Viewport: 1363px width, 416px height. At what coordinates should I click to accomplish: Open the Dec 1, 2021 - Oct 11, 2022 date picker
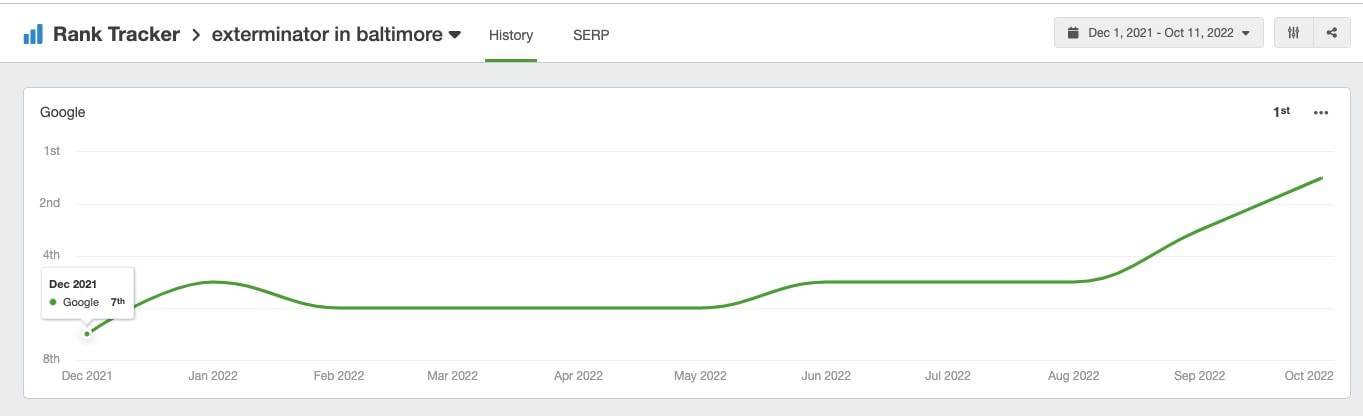(1159, 33)
